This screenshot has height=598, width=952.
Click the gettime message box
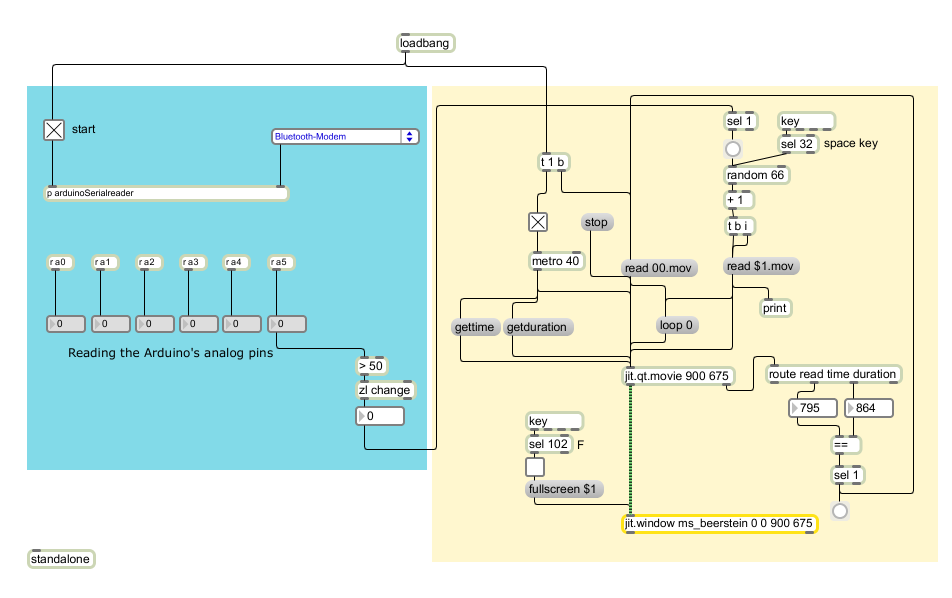point(474,326)
